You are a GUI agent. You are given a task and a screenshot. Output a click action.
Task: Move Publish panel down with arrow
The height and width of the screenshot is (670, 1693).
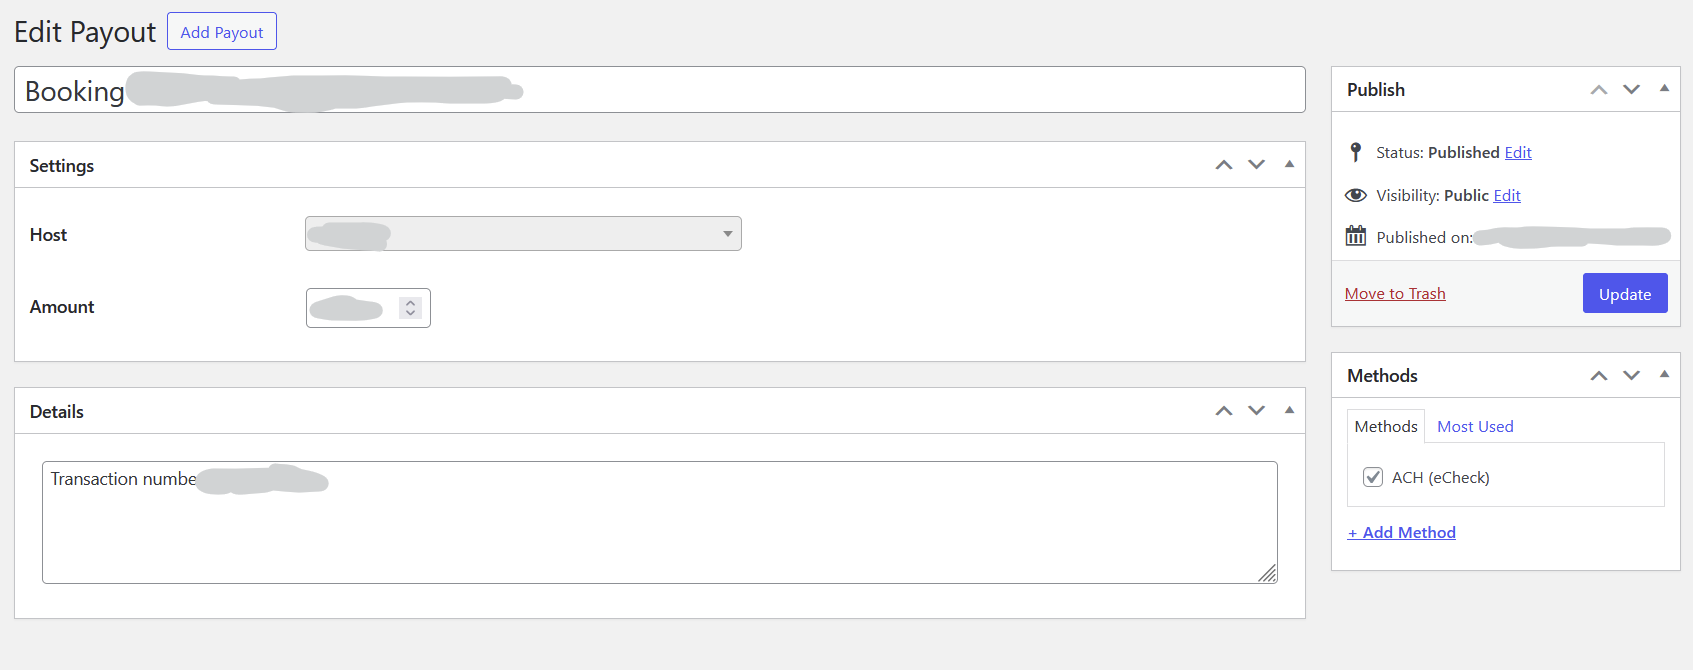click(1632, 90)
